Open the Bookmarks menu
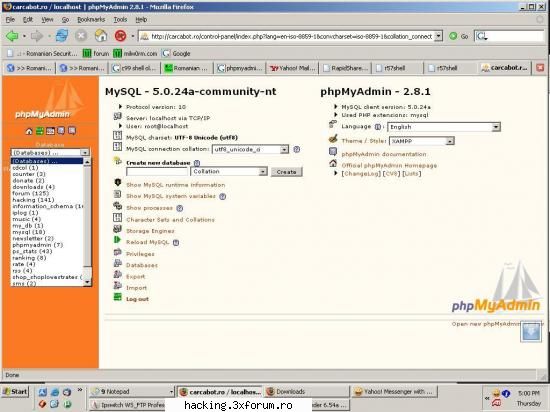 91,20
